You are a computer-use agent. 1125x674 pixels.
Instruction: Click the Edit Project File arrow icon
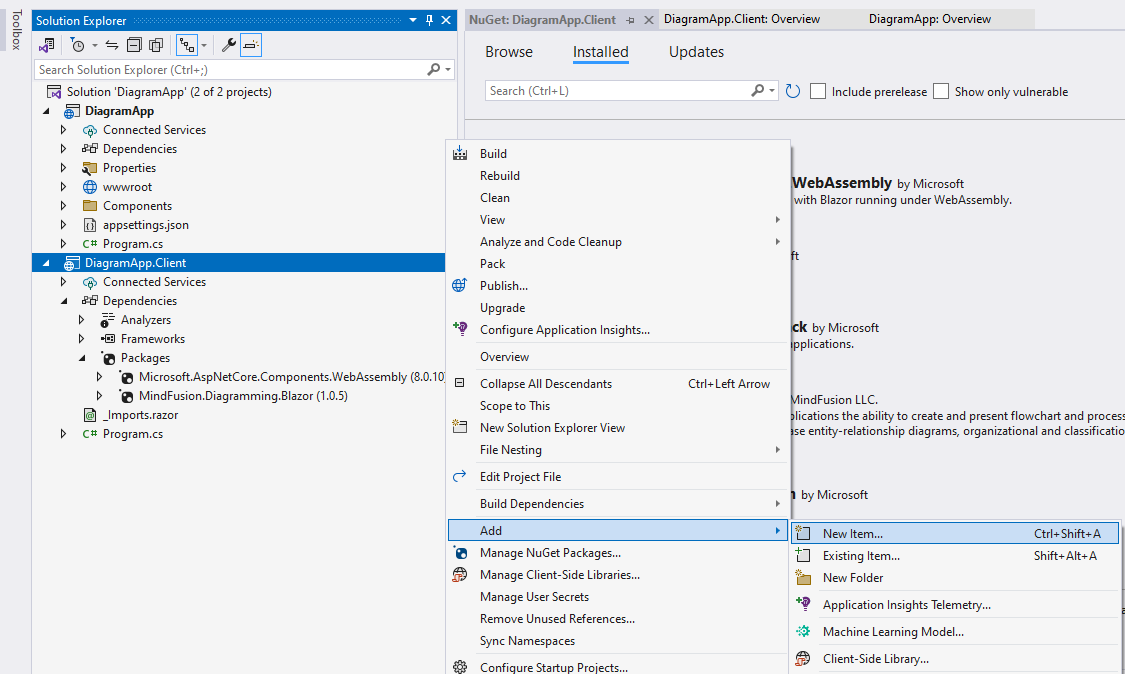tap(460, 476)
